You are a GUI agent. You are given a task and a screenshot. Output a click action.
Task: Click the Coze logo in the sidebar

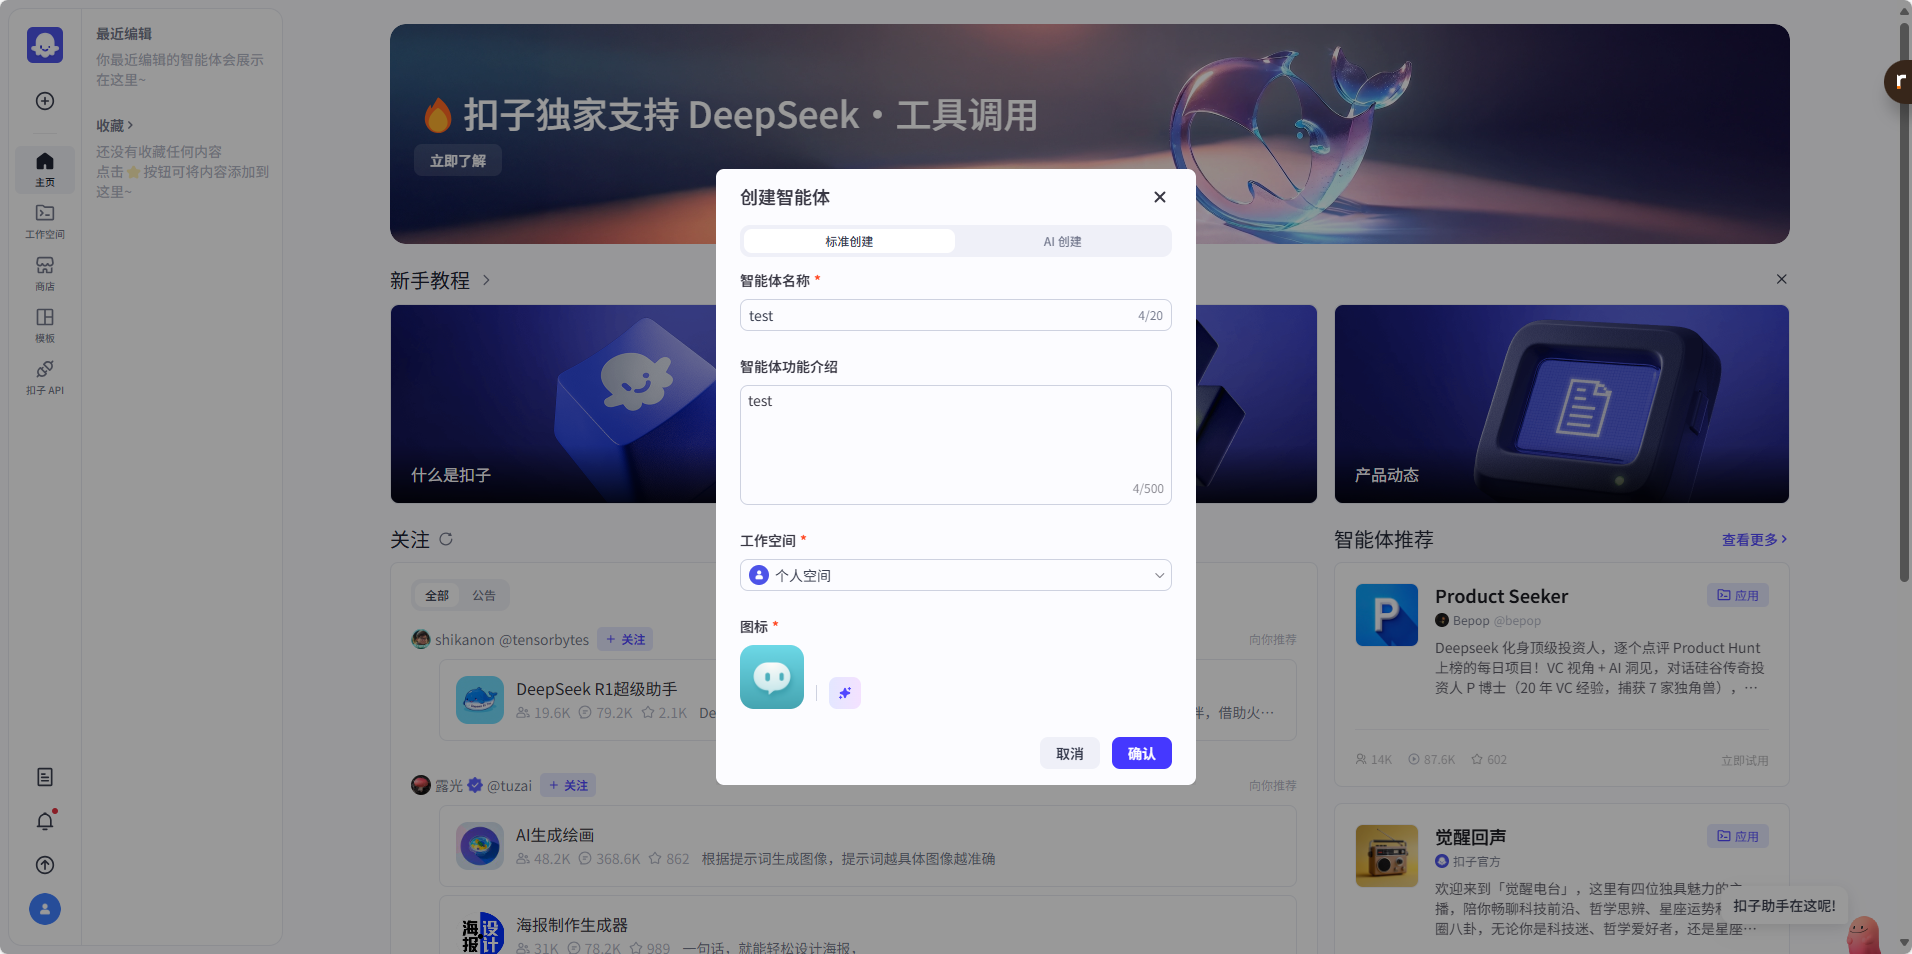coord(45,45)
